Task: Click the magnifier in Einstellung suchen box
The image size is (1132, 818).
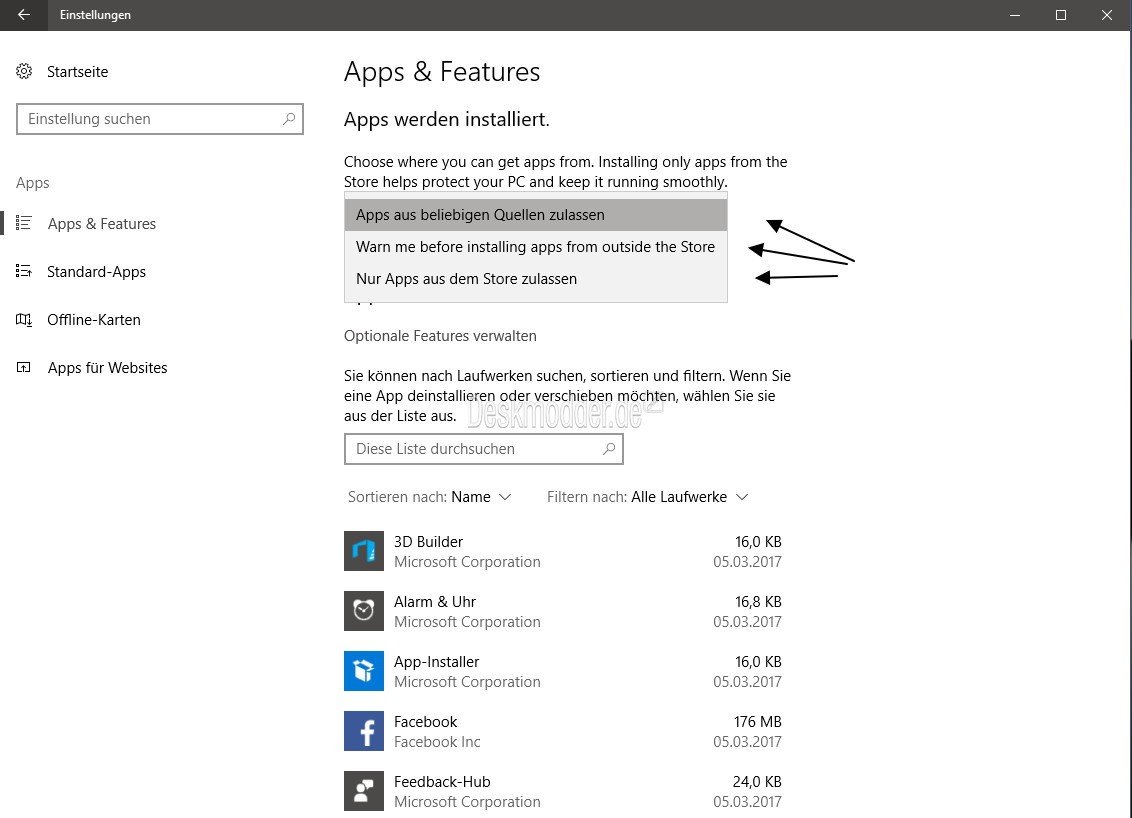Action: [289, 118]
